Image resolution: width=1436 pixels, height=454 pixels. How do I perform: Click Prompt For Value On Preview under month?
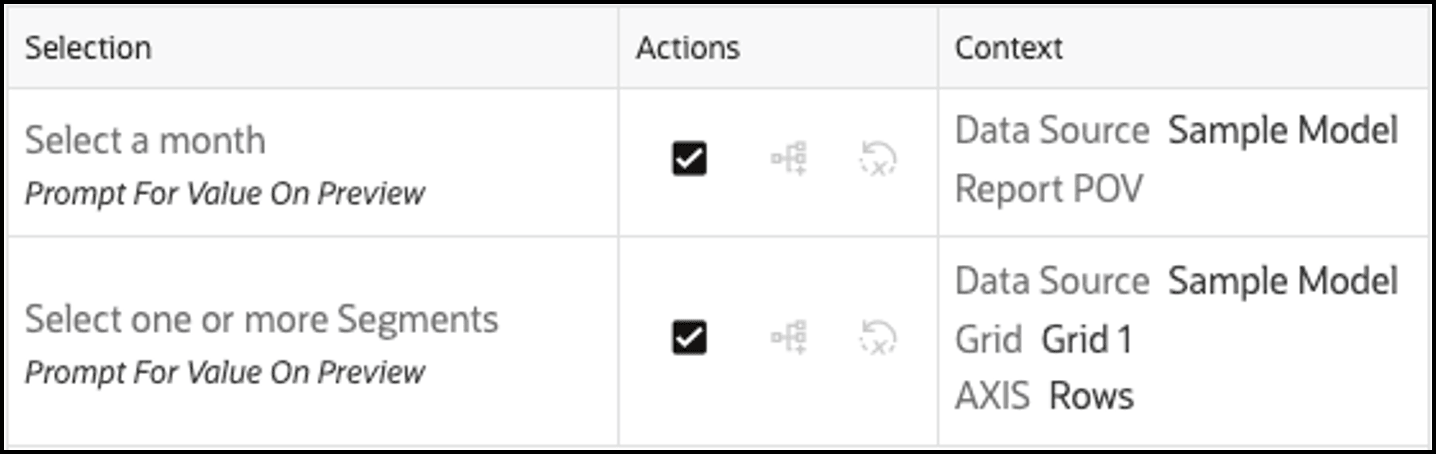225,193
